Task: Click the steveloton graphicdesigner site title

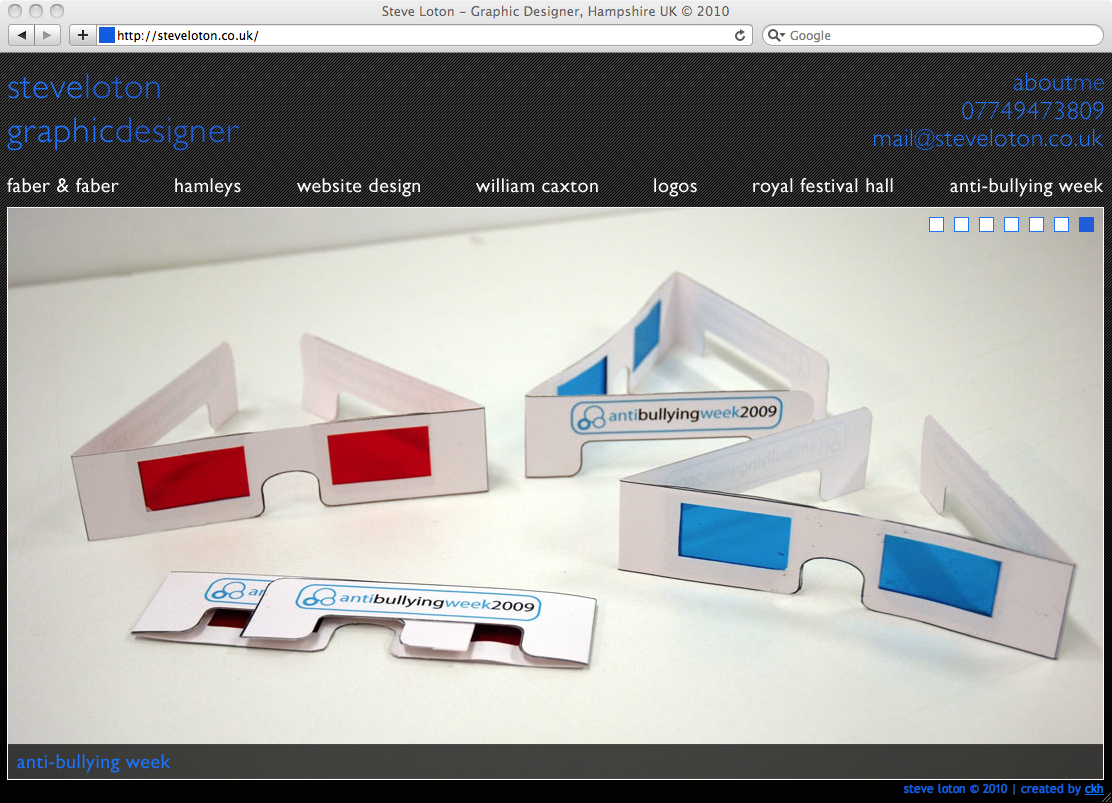Action: pos(123,109)
